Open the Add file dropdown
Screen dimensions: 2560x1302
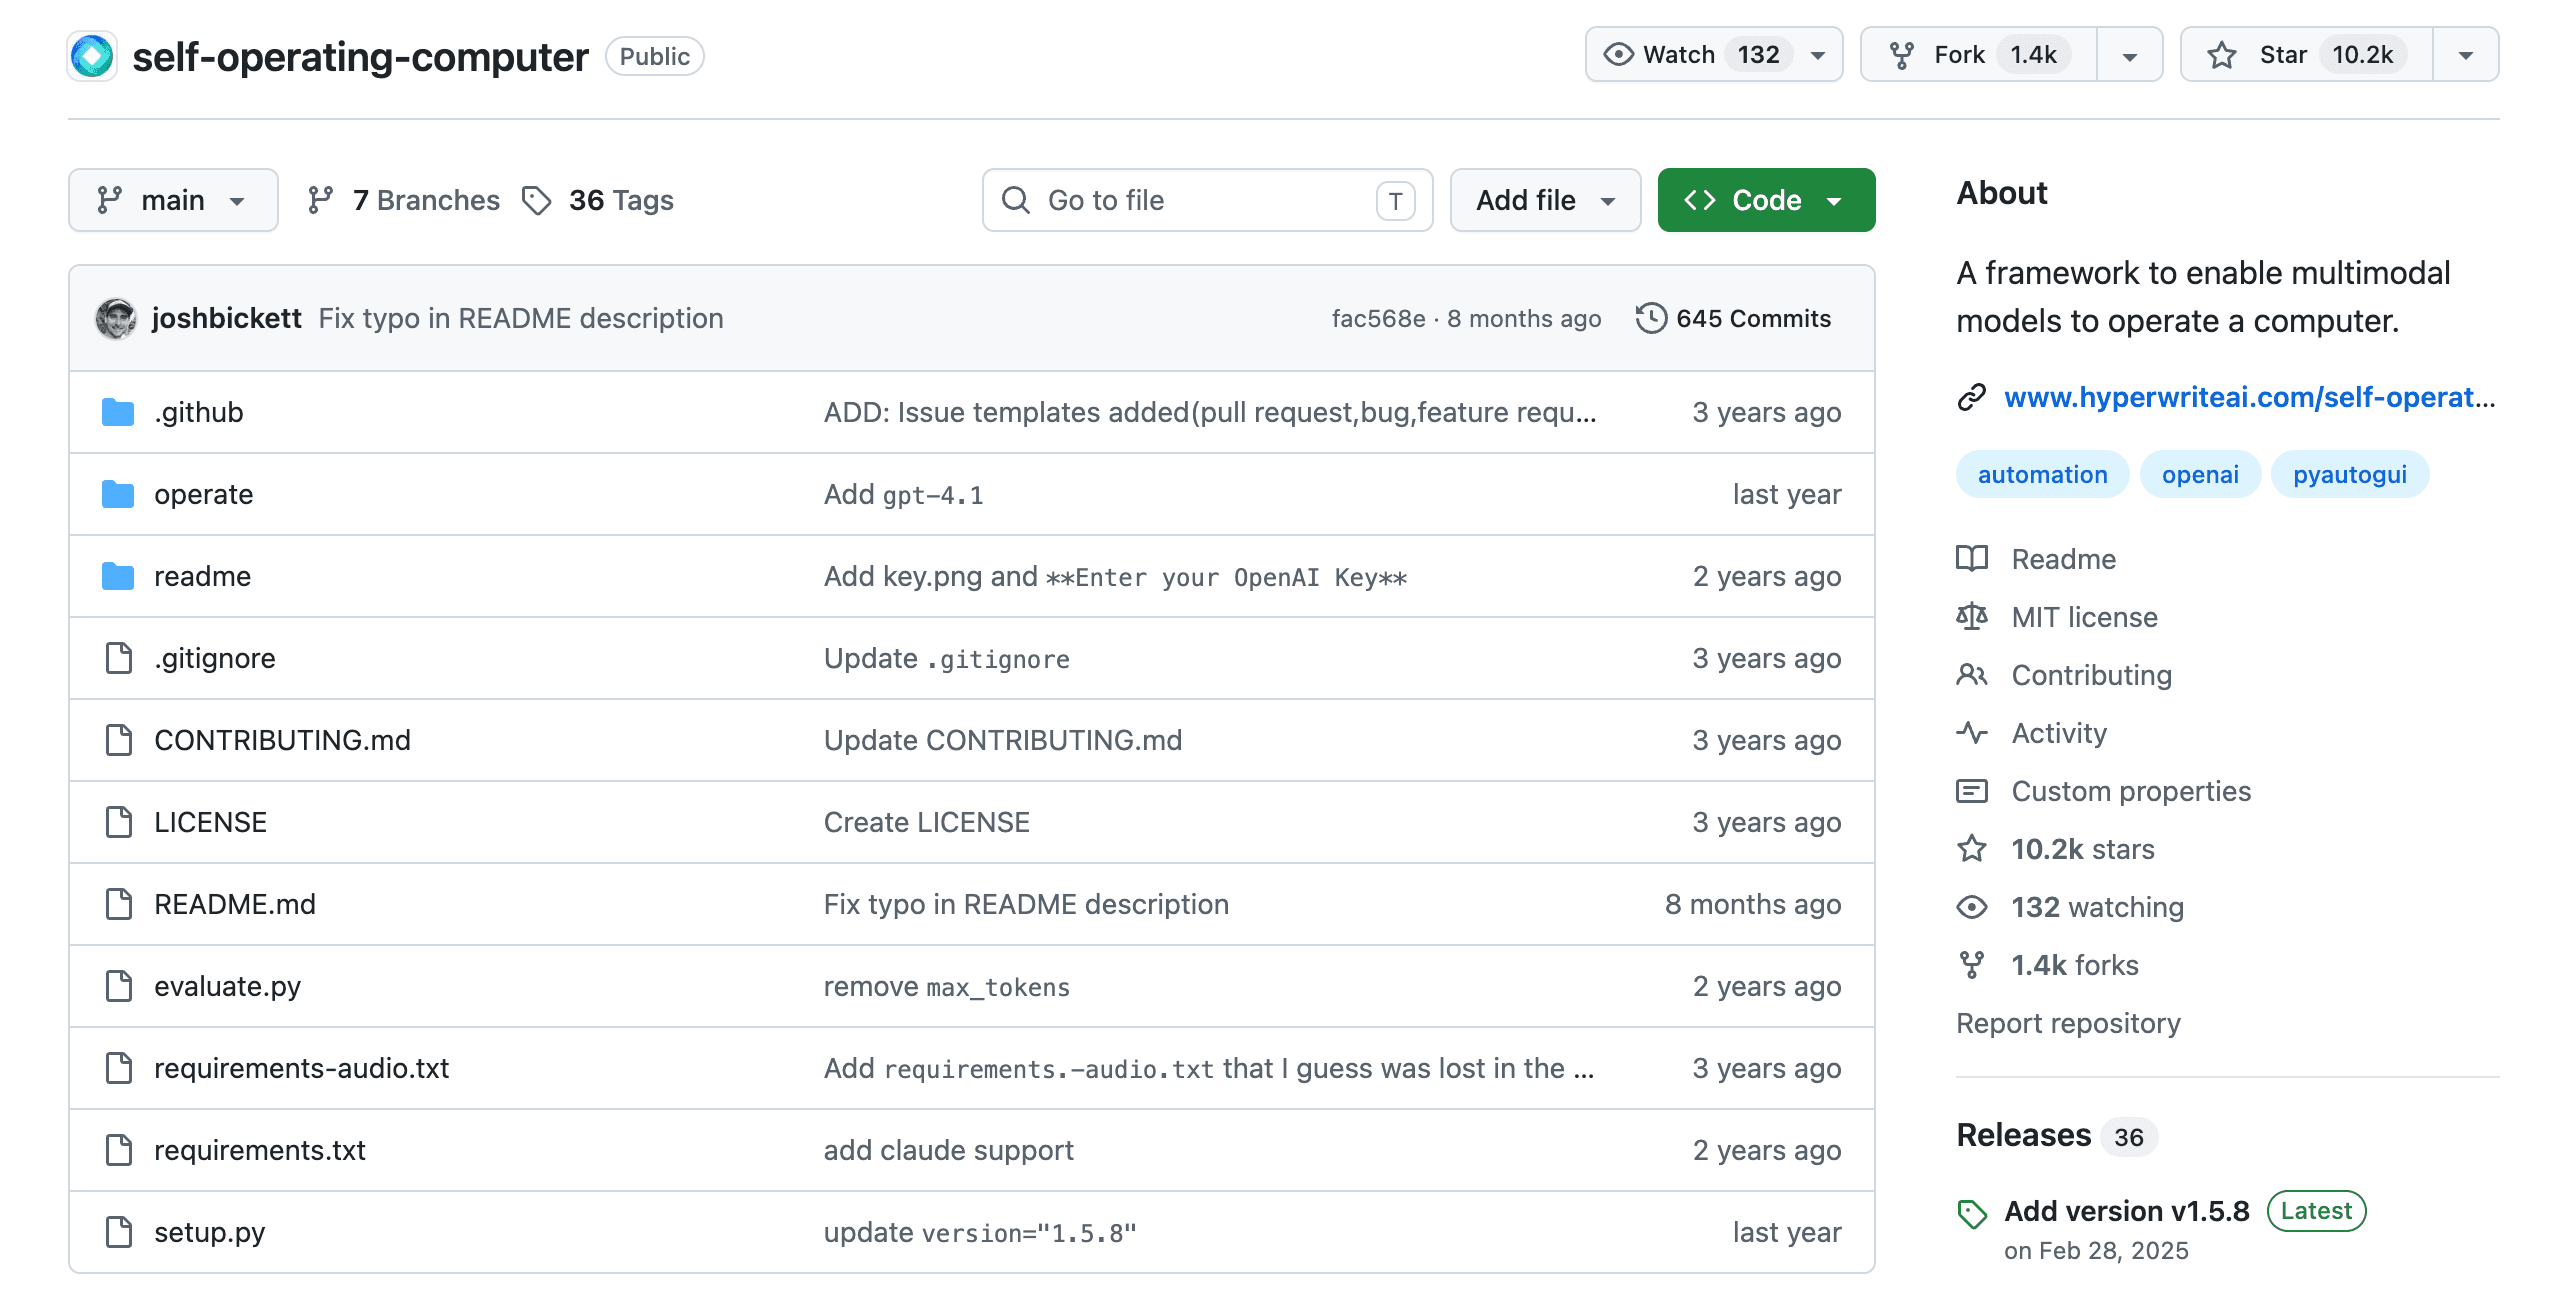[1545, 200]
